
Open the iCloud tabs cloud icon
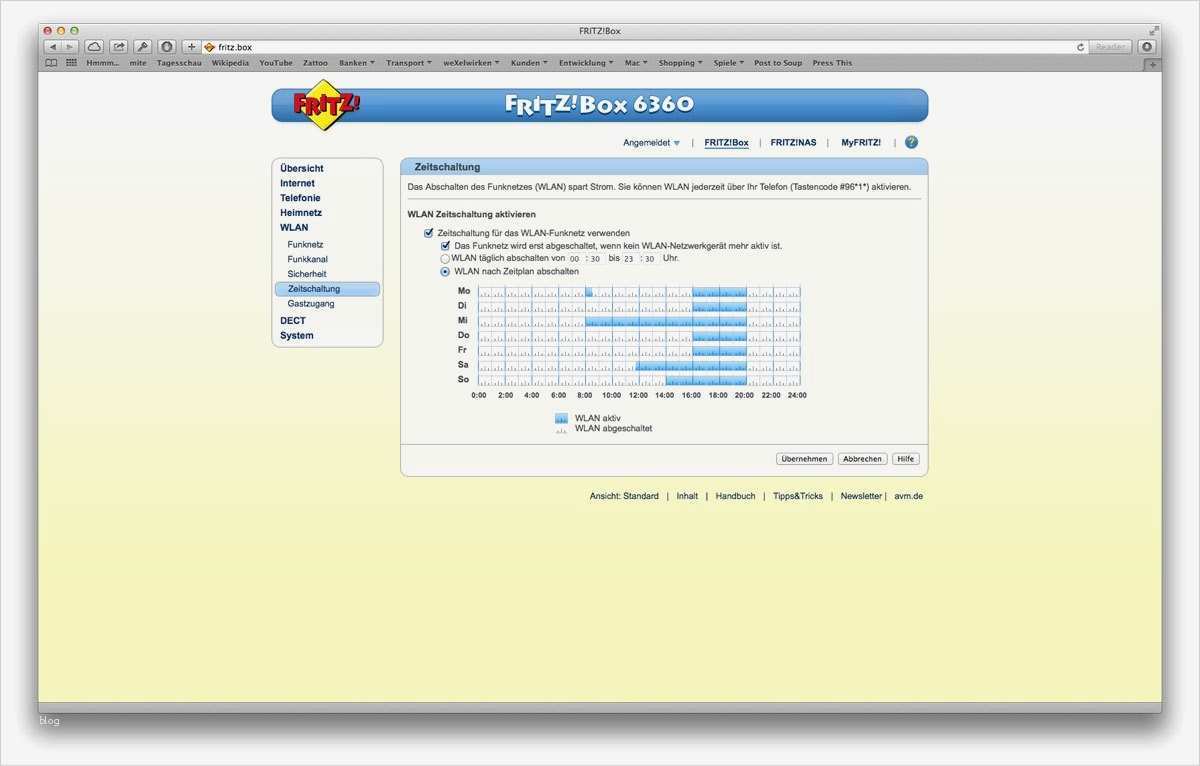(x=94, y=47)
